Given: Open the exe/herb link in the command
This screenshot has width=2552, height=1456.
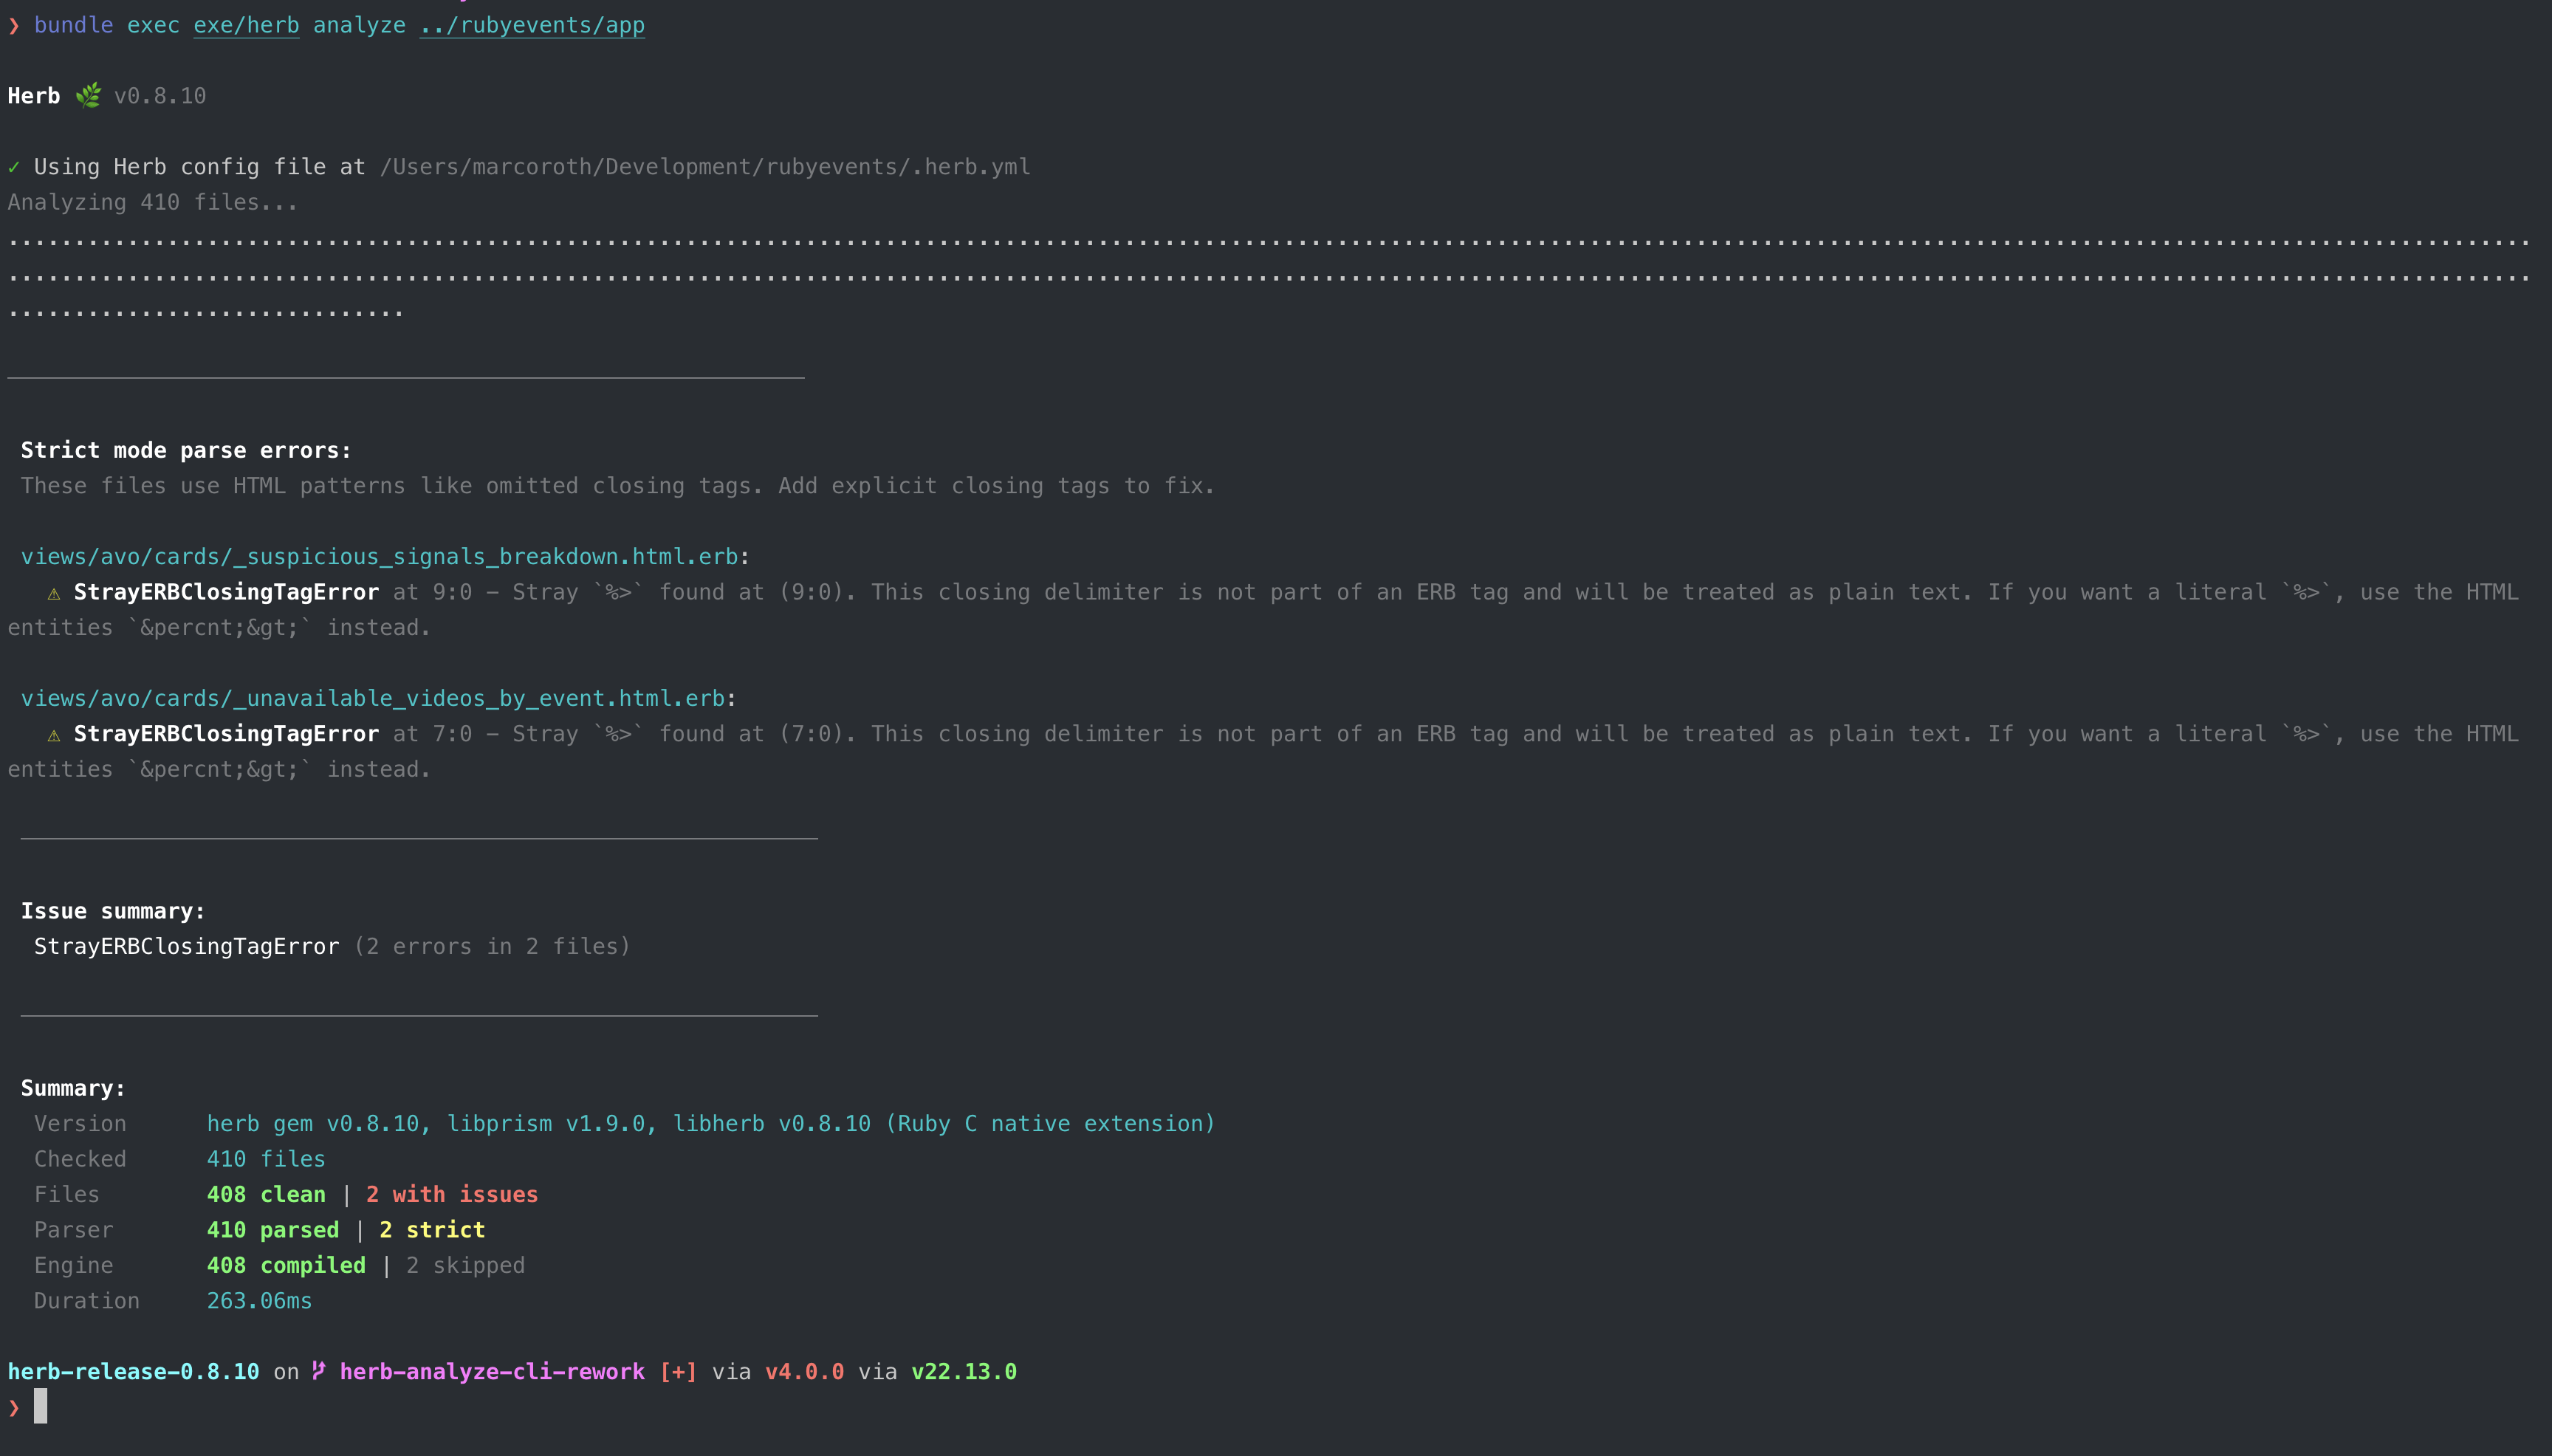Looking at the screenshot, I should (245, 25).
